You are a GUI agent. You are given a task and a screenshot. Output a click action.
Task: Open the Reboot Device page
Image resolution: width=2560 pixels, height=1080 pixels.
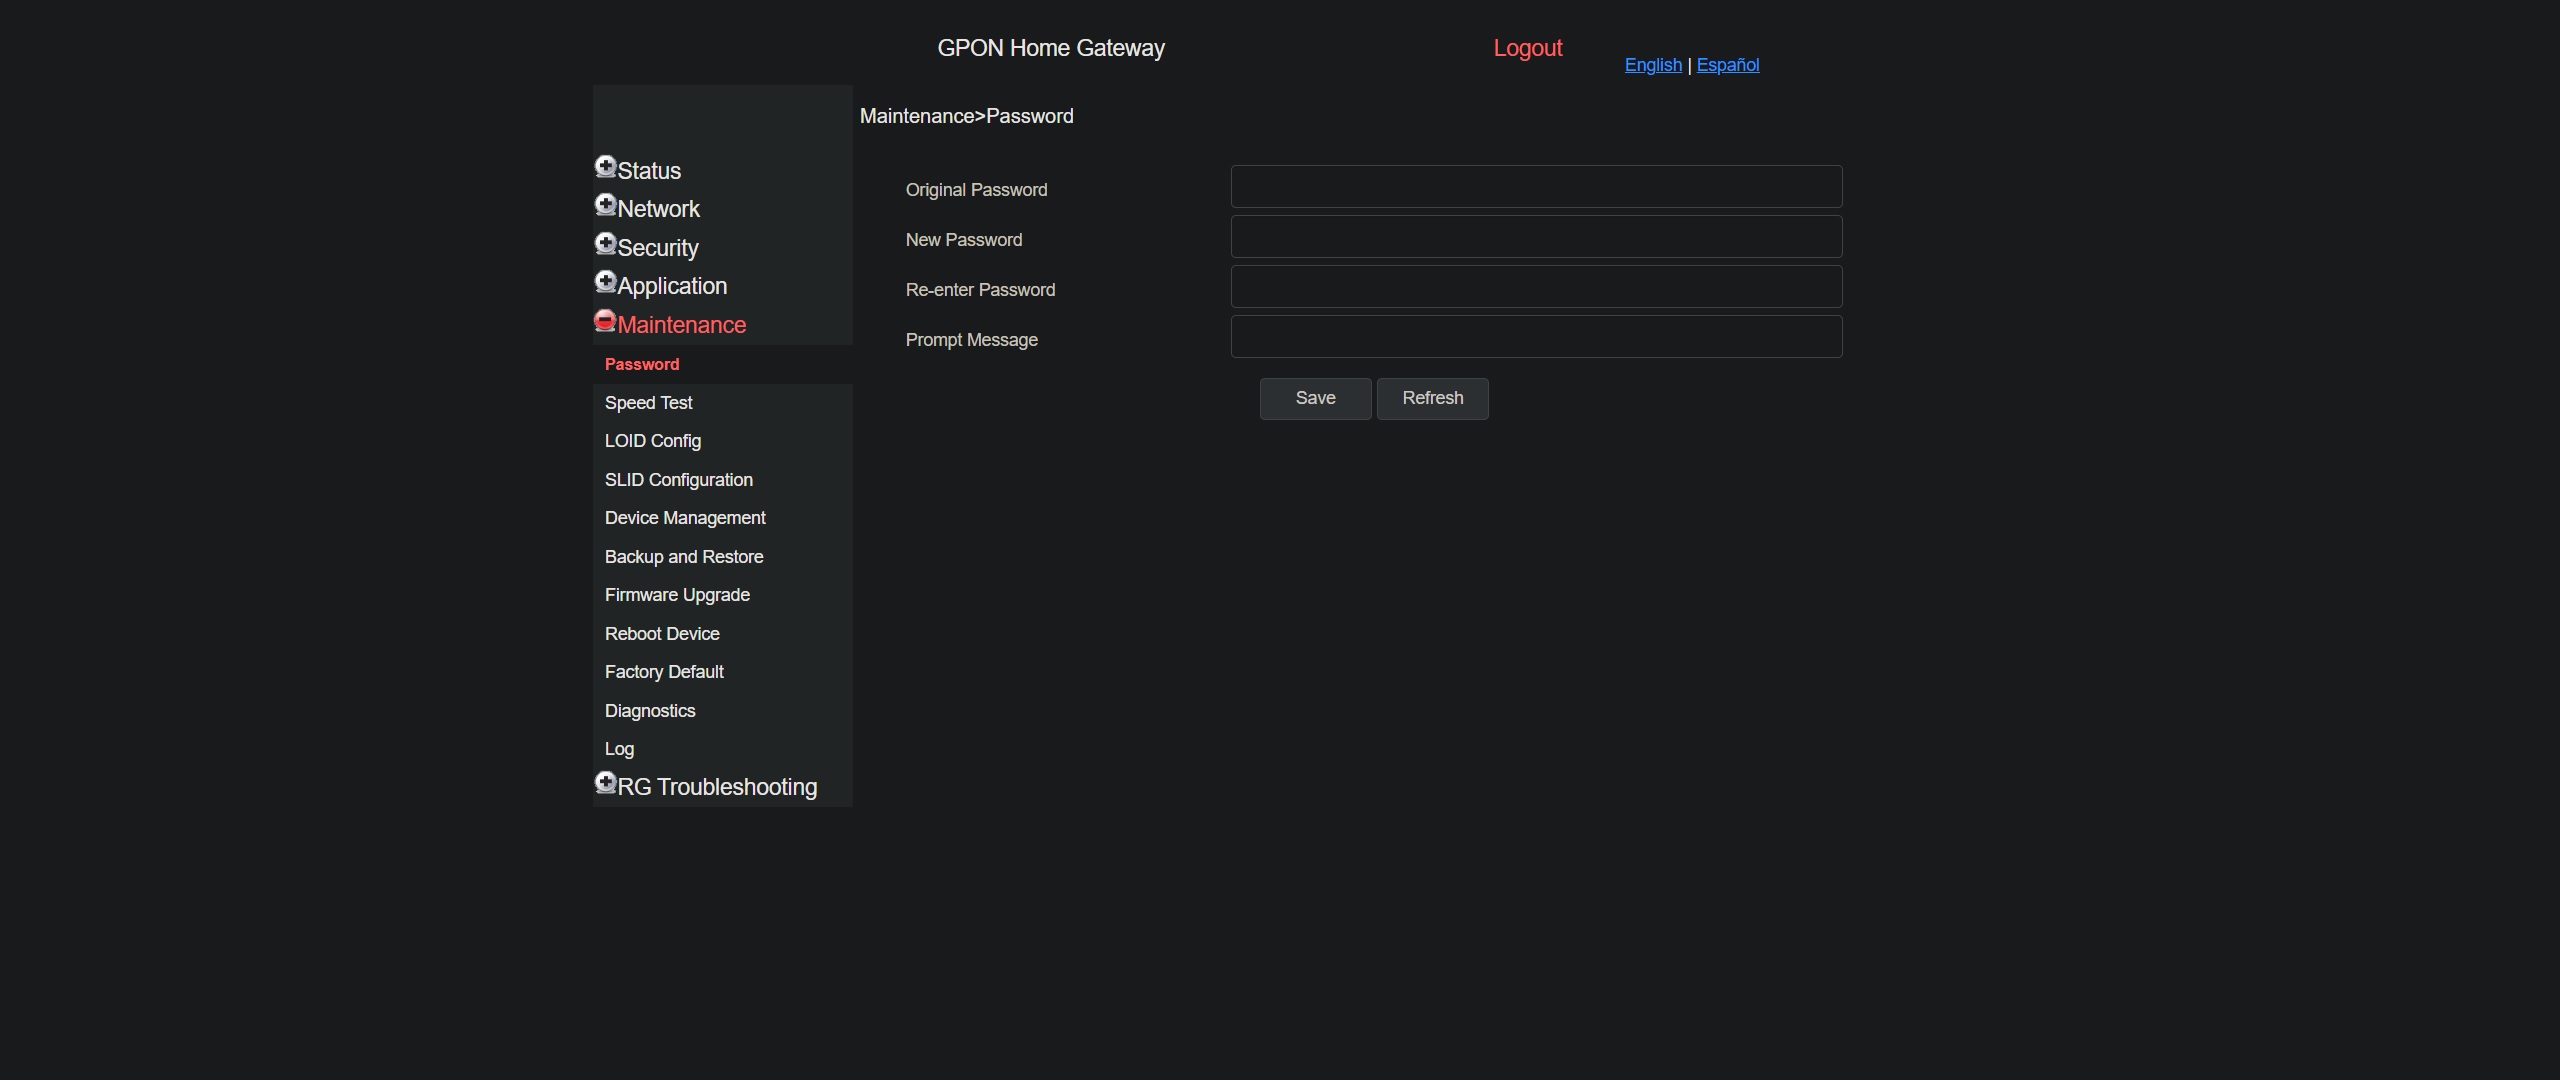click(x=662, y=634)
